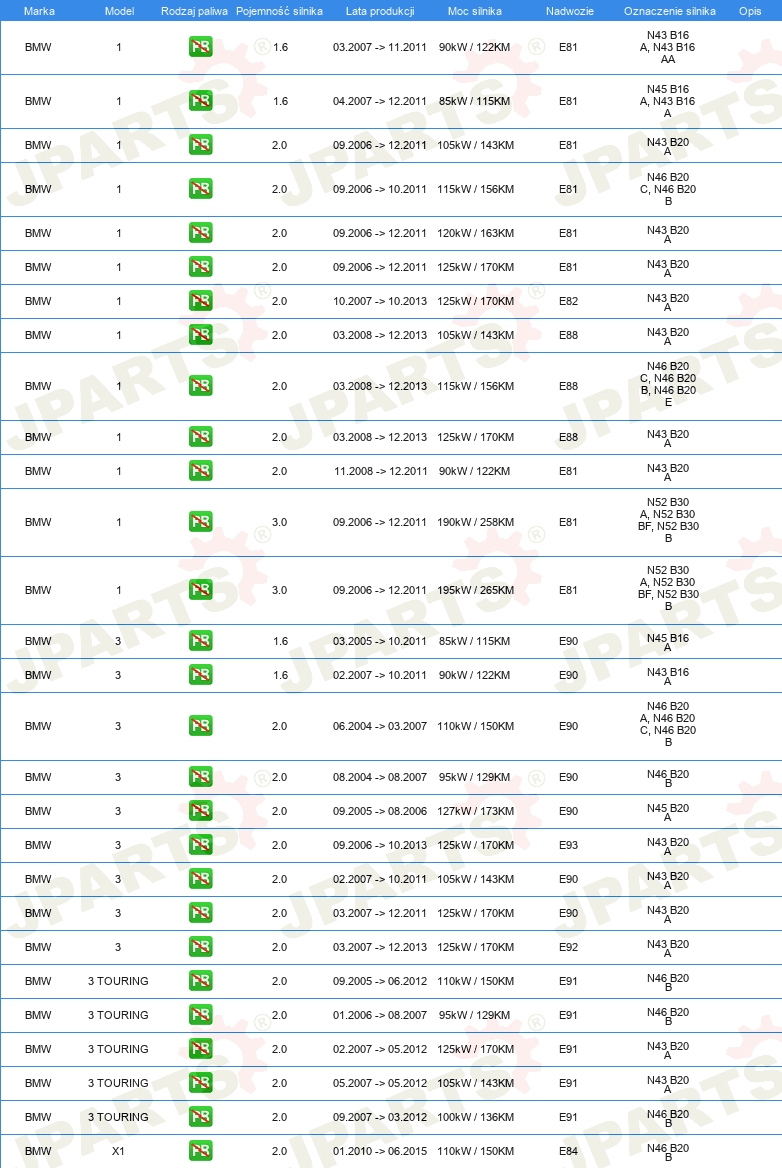Select the E84 body cell
The image size is (782, 1168).
coord(568,1151)
